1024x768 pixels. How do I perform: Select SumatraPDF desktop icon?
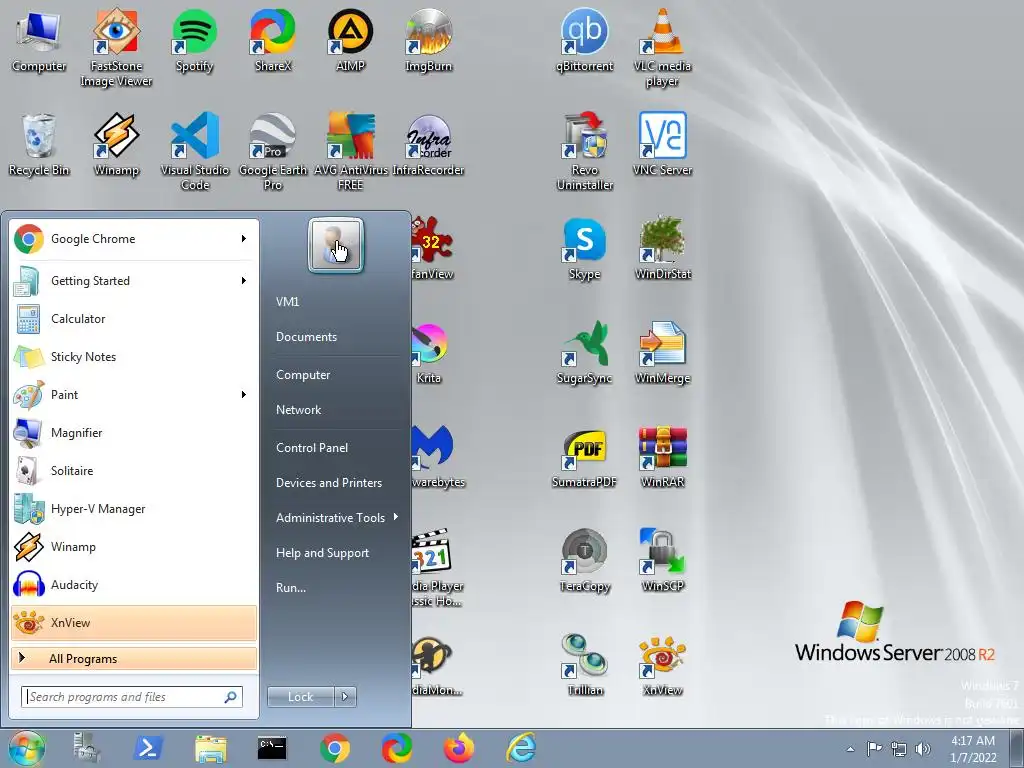pyautogui.click(x=584, y=457)
